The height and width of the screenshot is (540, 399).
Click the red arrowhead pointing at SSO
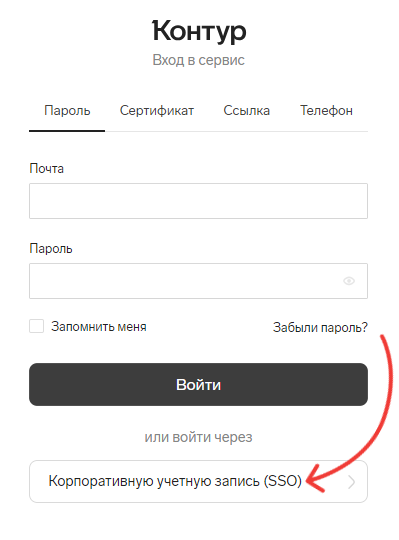click(315, 479)
